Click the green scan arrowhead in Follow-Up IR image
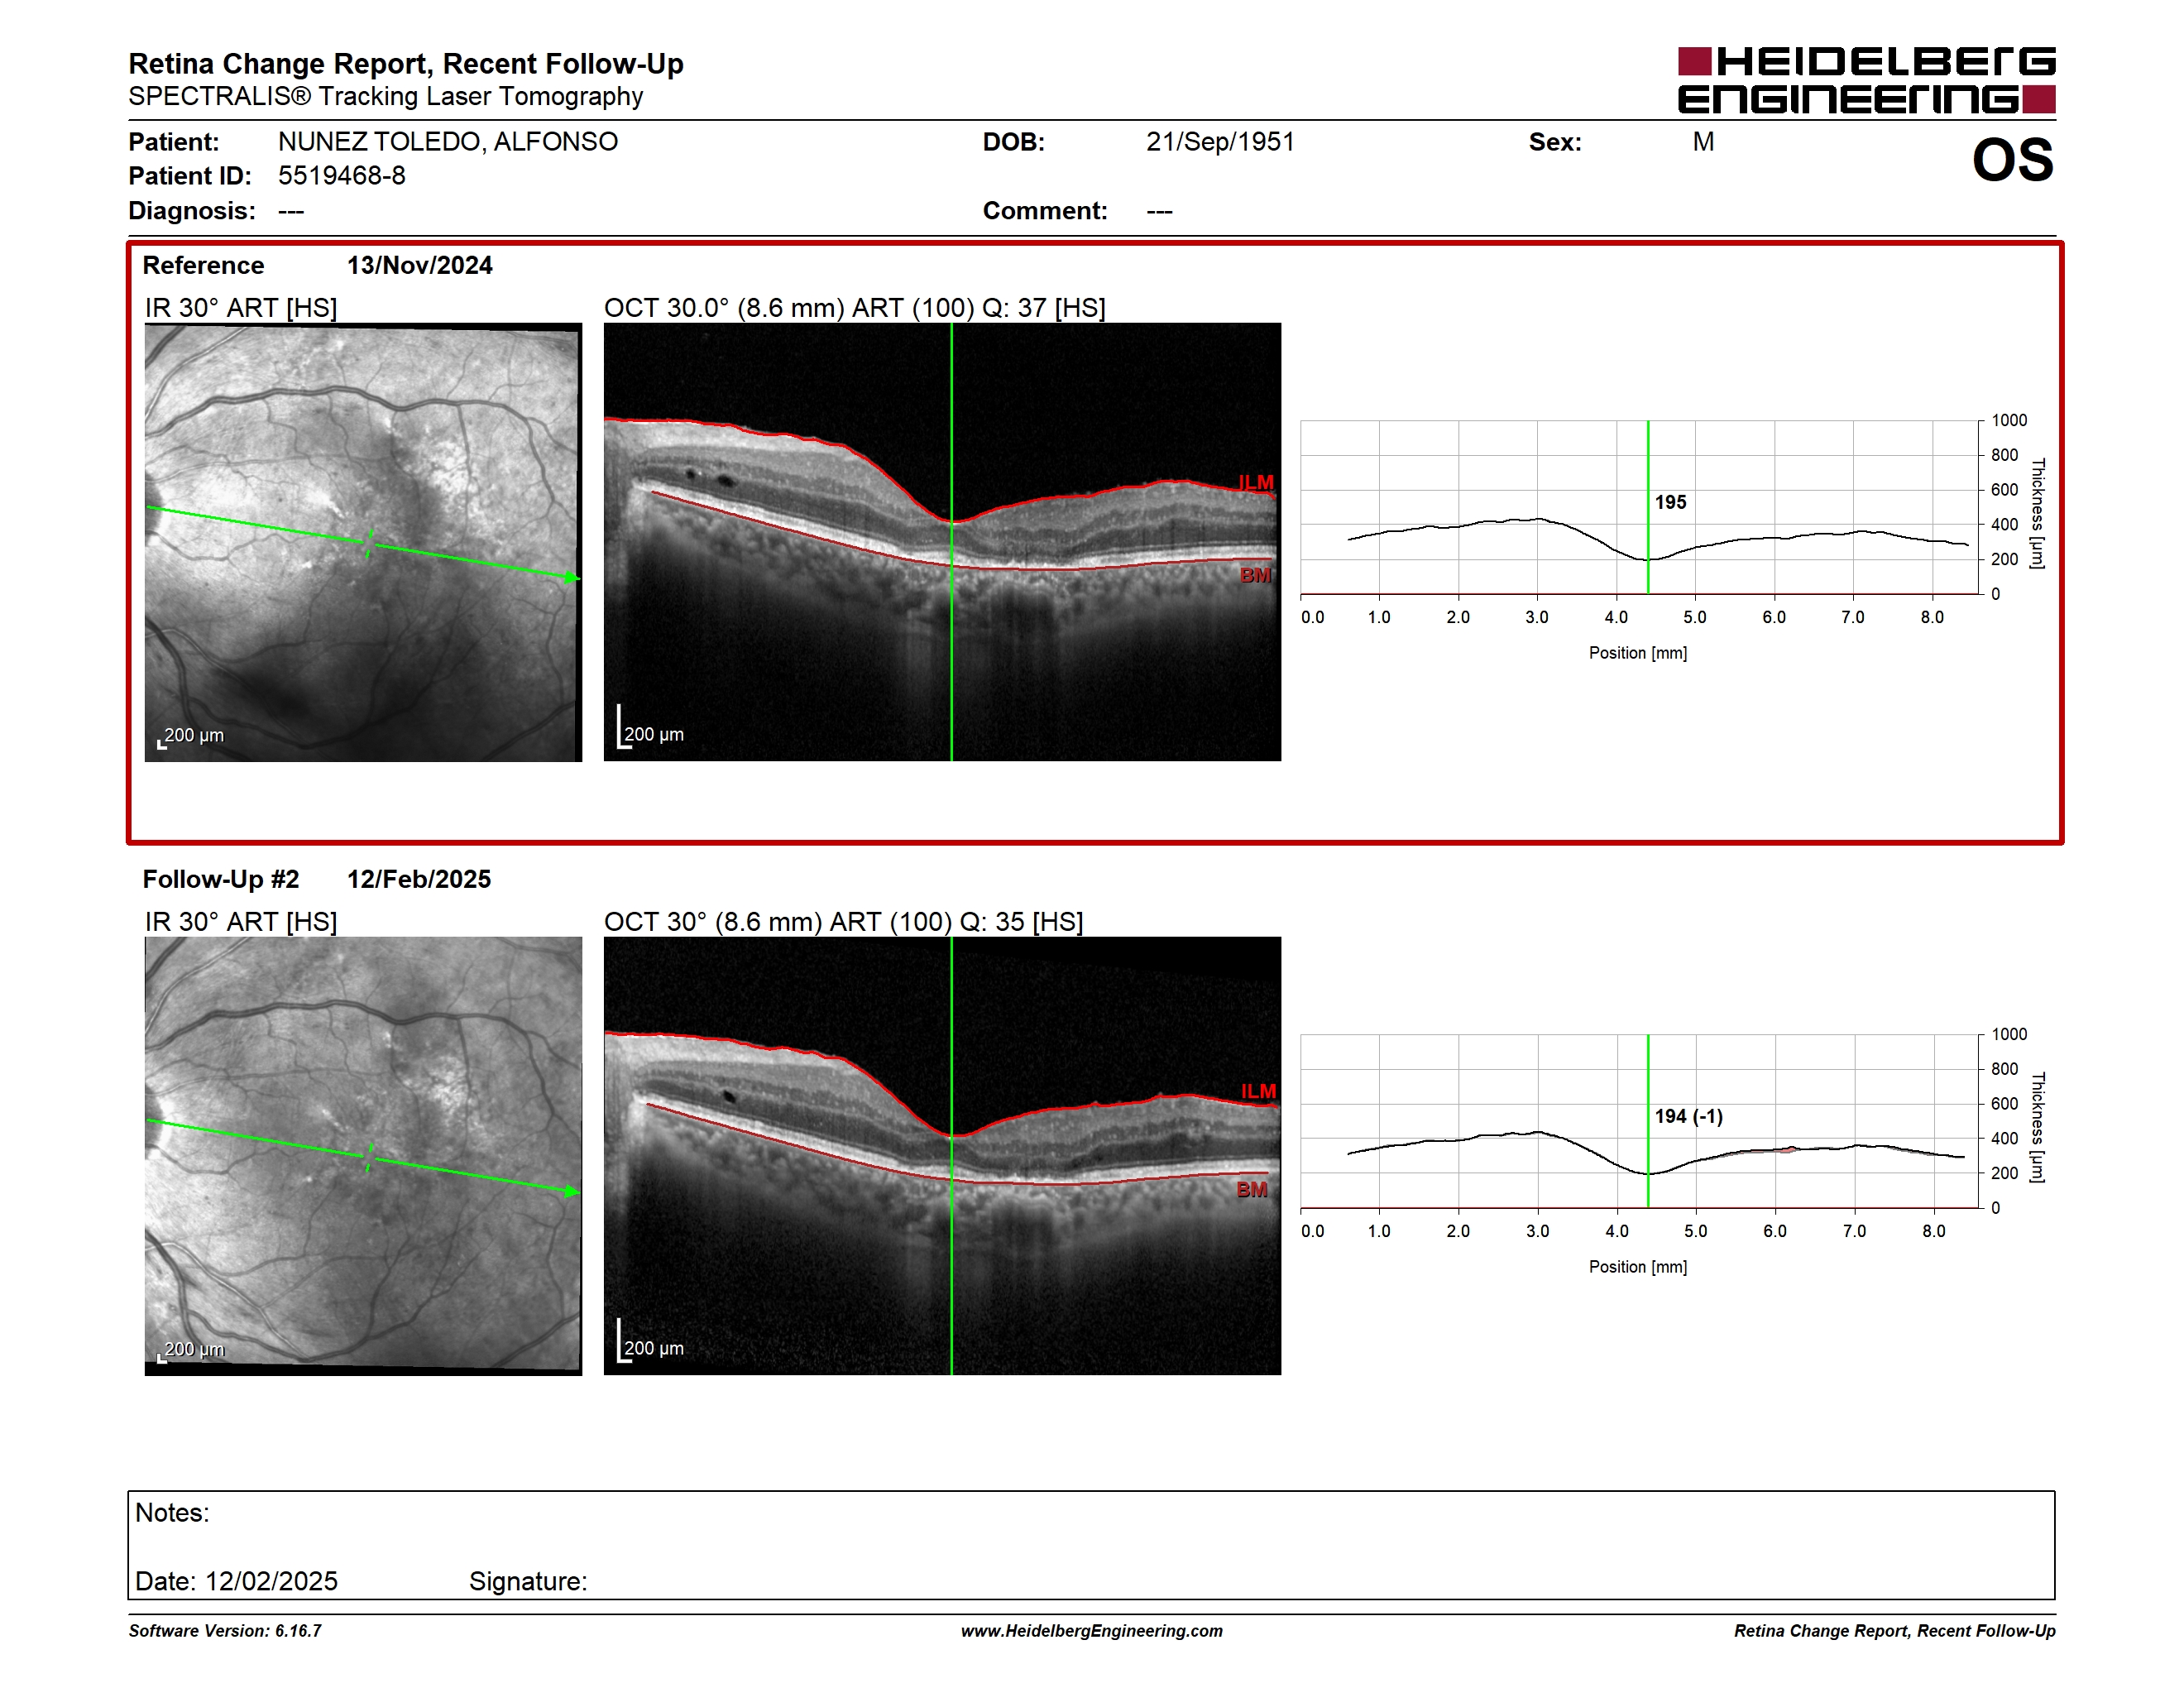This screenshot has height=1688, width=2184. click(x=571, y=1192)
